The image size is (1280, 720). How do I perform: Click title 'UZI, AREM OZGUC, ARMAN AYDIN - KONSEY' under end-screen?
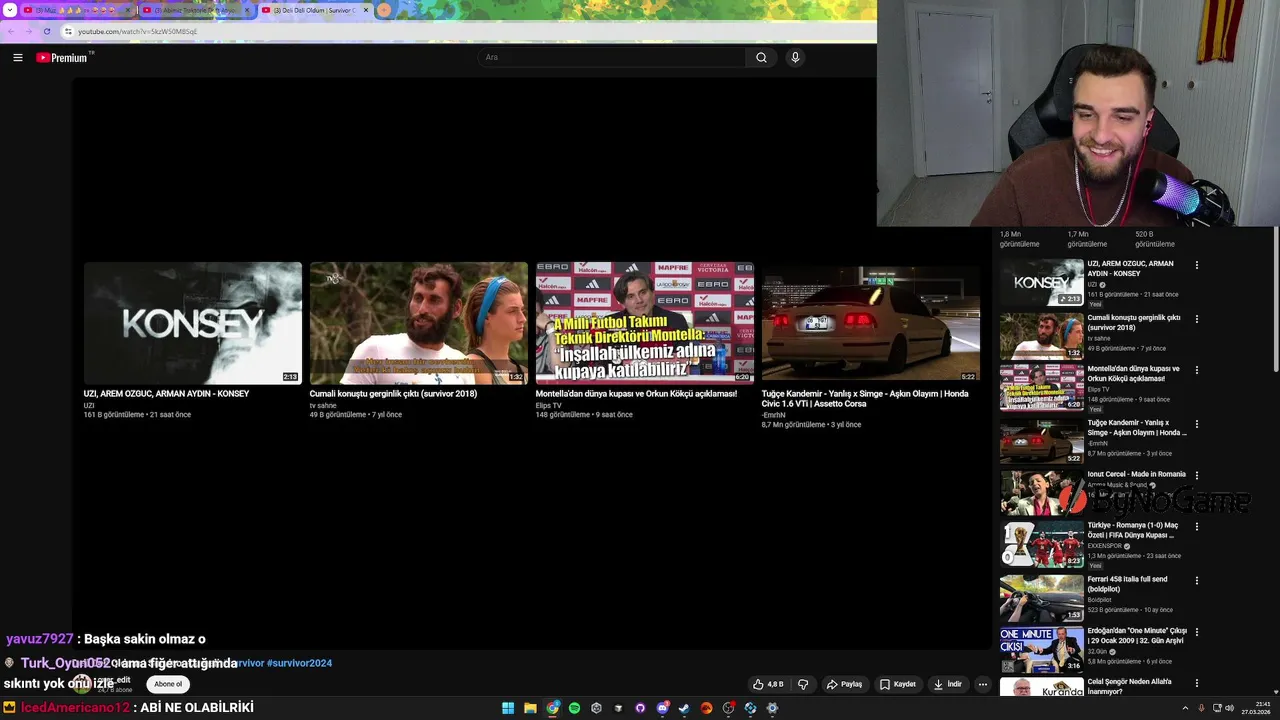click(166, 394)
